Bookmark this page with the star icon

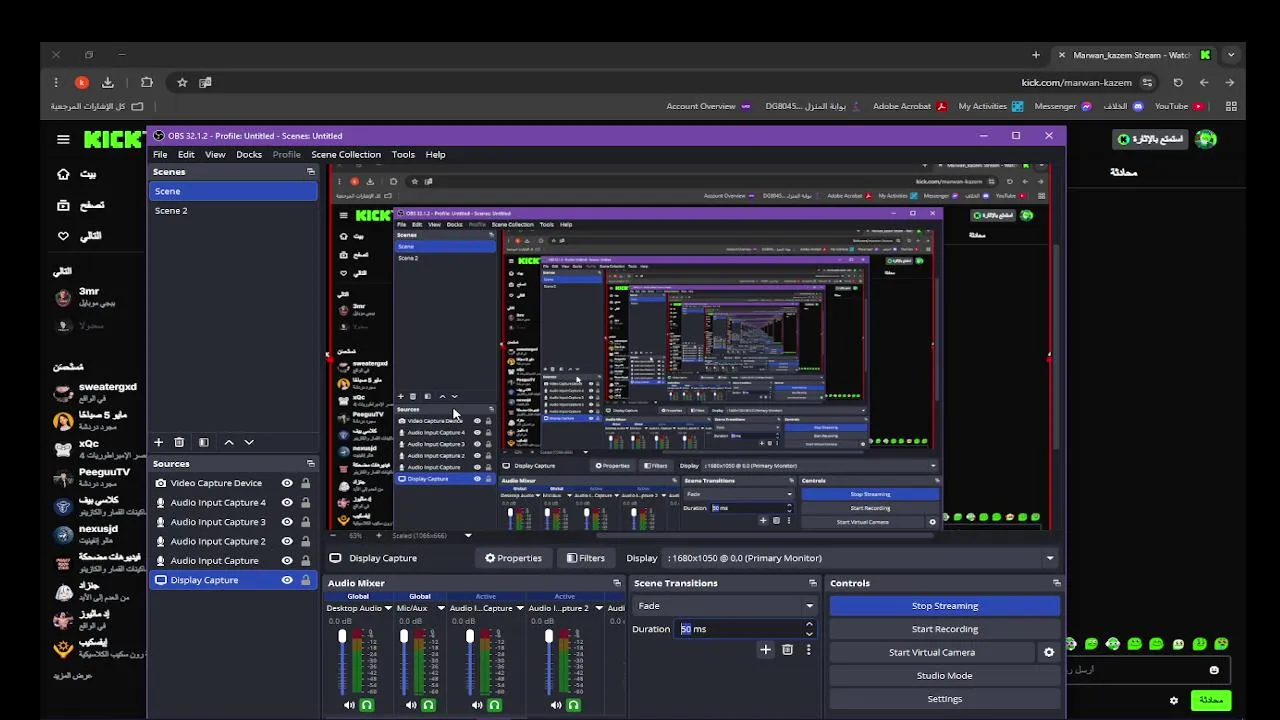182,83
